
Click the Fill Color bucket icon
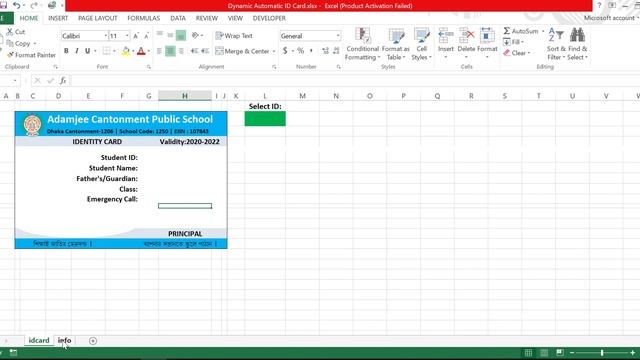coord(126,51)
